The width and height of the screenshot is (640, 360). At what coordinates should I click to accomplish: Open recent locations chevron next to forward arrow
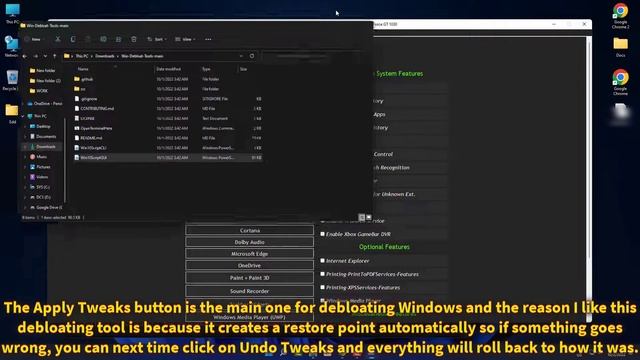tap(45, 56)
